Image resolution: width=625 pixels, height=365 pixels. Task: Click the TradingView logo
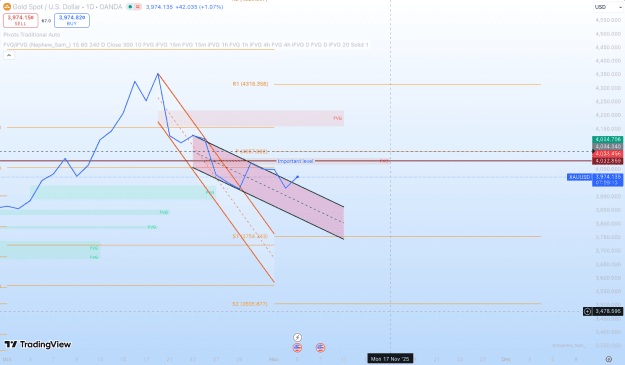click(38, 344)
